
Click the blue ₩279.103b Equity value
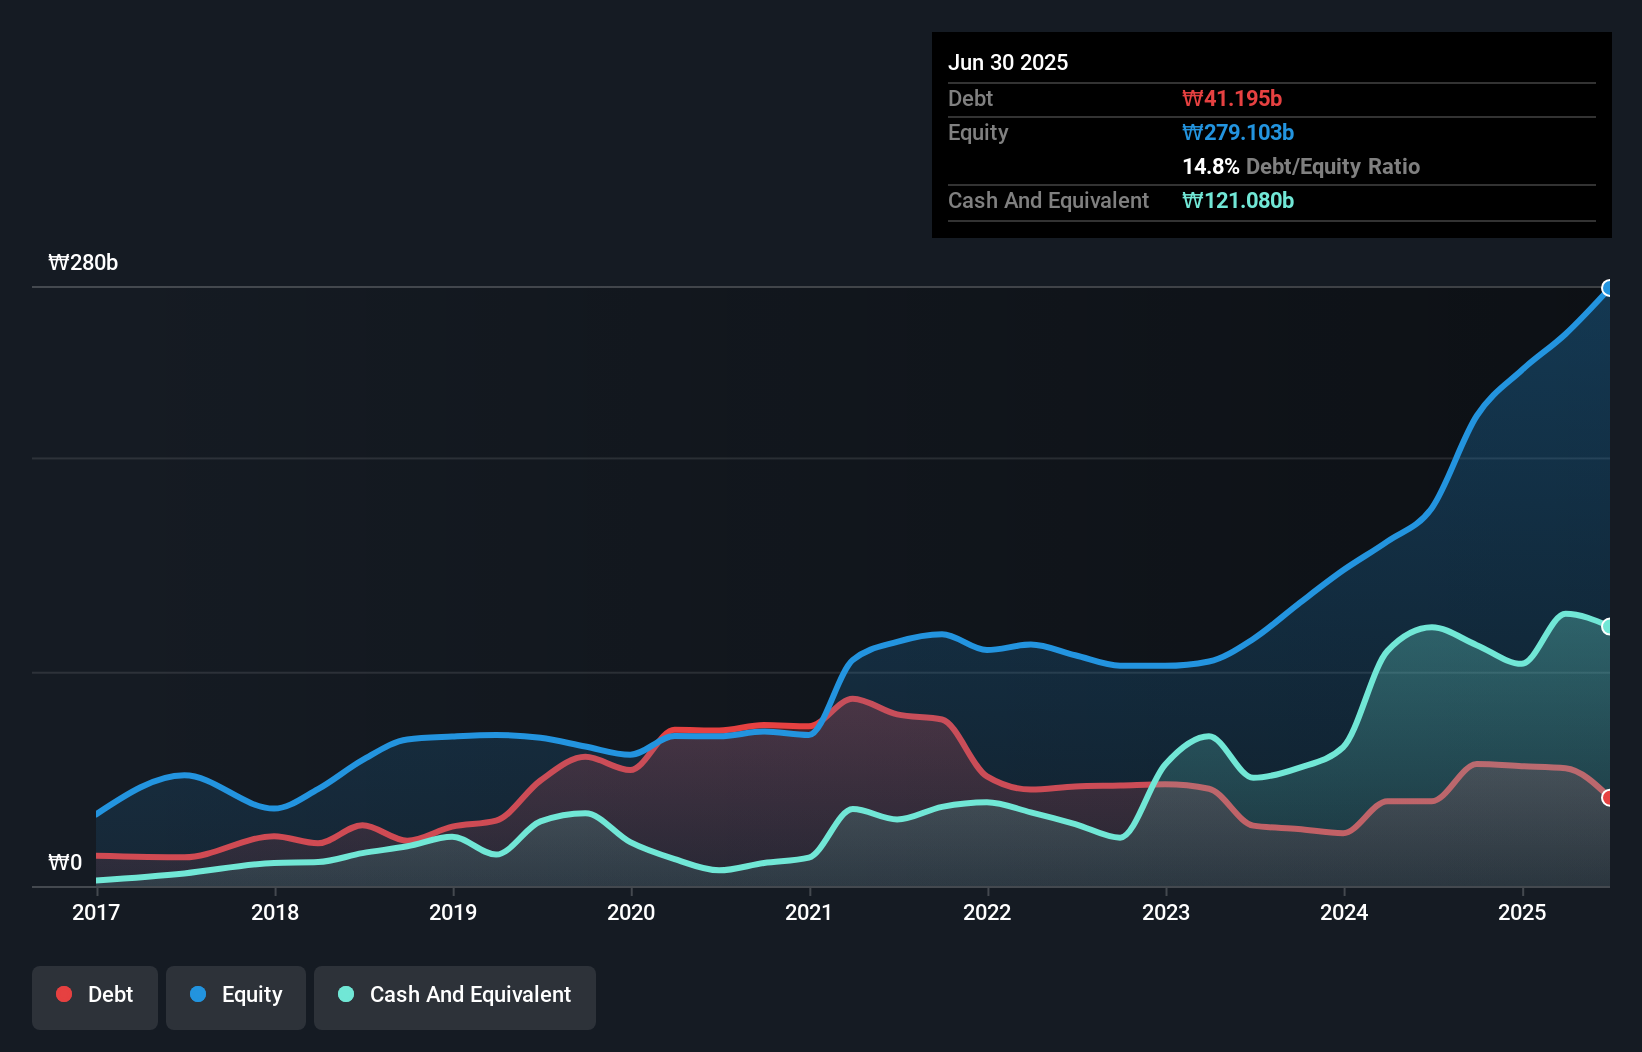(1238, 133)
